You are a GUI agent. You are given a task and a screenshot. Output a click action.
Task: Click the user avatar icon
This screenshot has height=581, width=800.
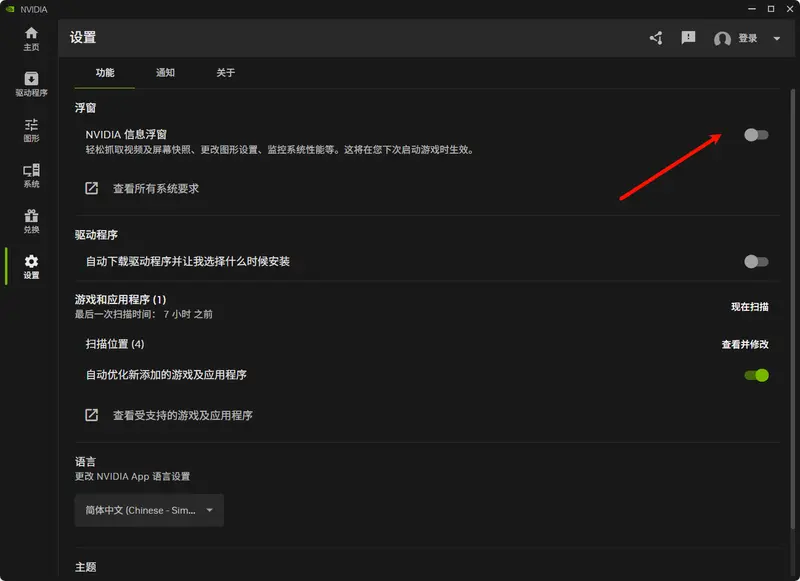tap(722, 39)
